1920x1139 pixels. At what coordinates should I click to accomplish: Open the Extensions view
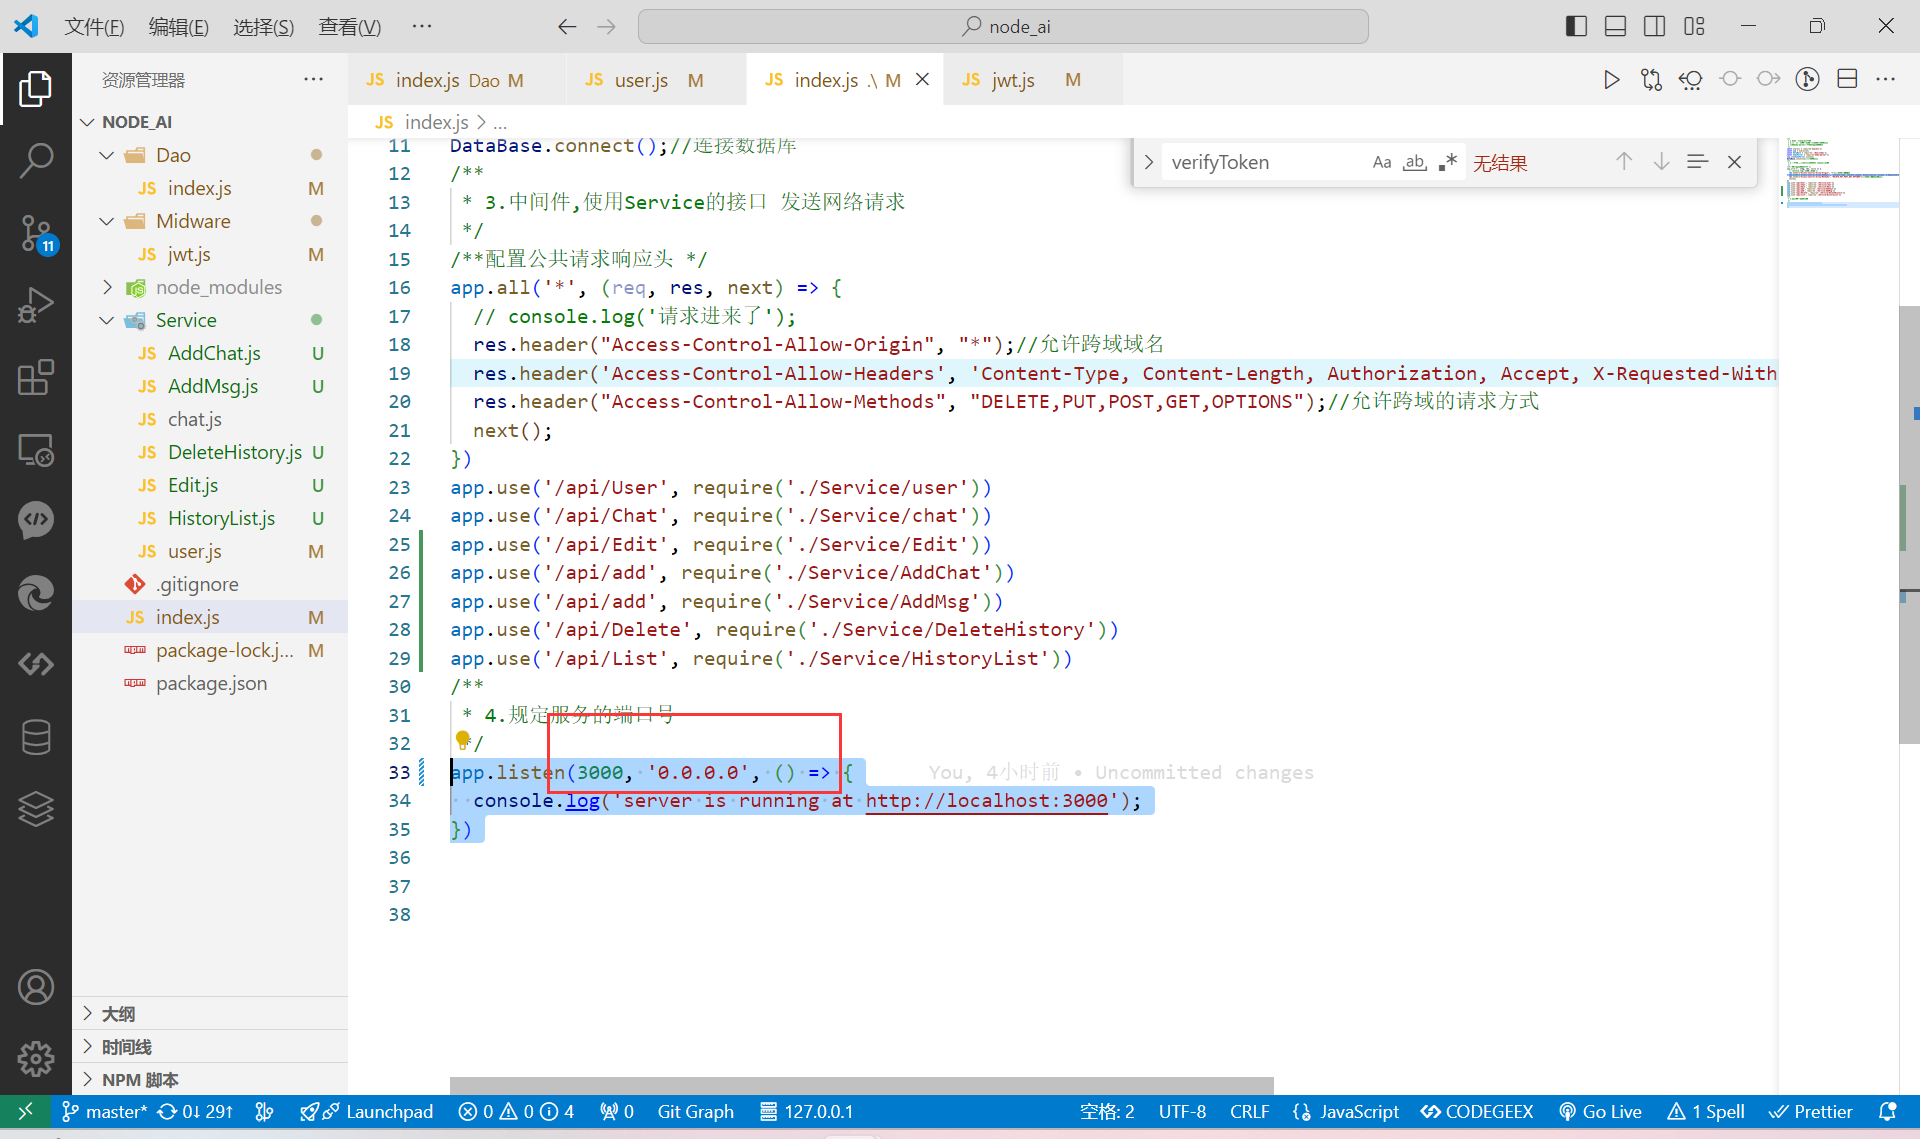(x=36, y=378)
